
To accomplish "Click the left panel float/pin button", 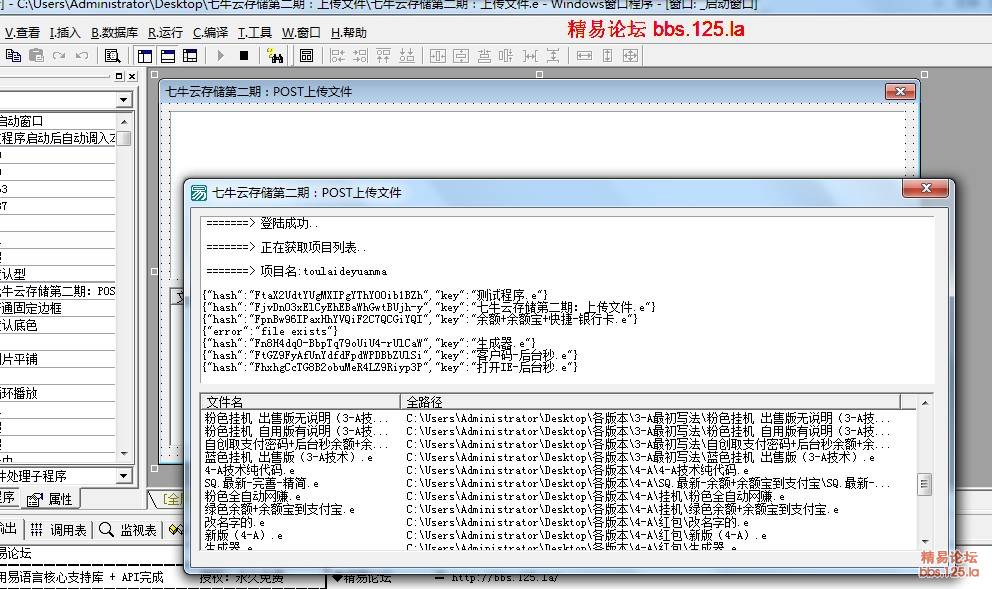I will pos(119,77).
